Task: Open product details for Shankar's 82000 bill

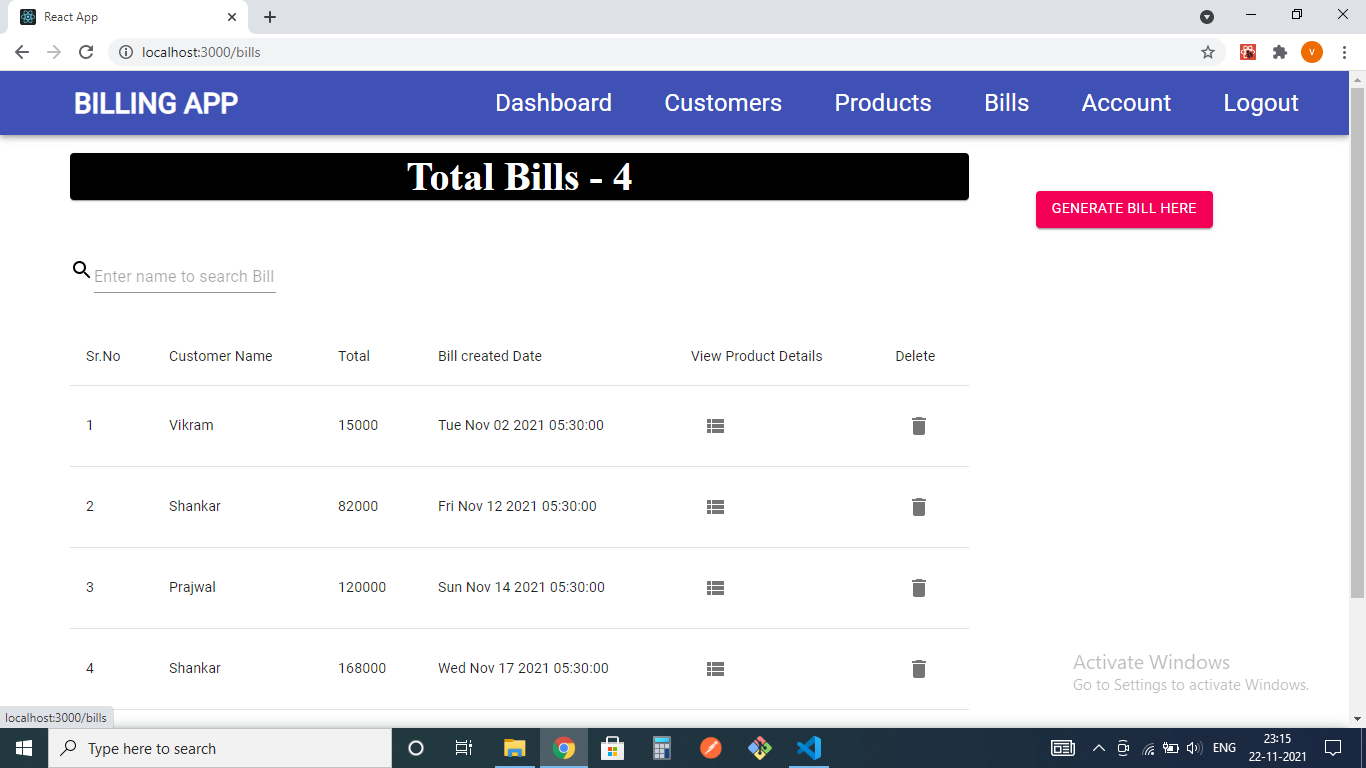Action: pos(715,506)
